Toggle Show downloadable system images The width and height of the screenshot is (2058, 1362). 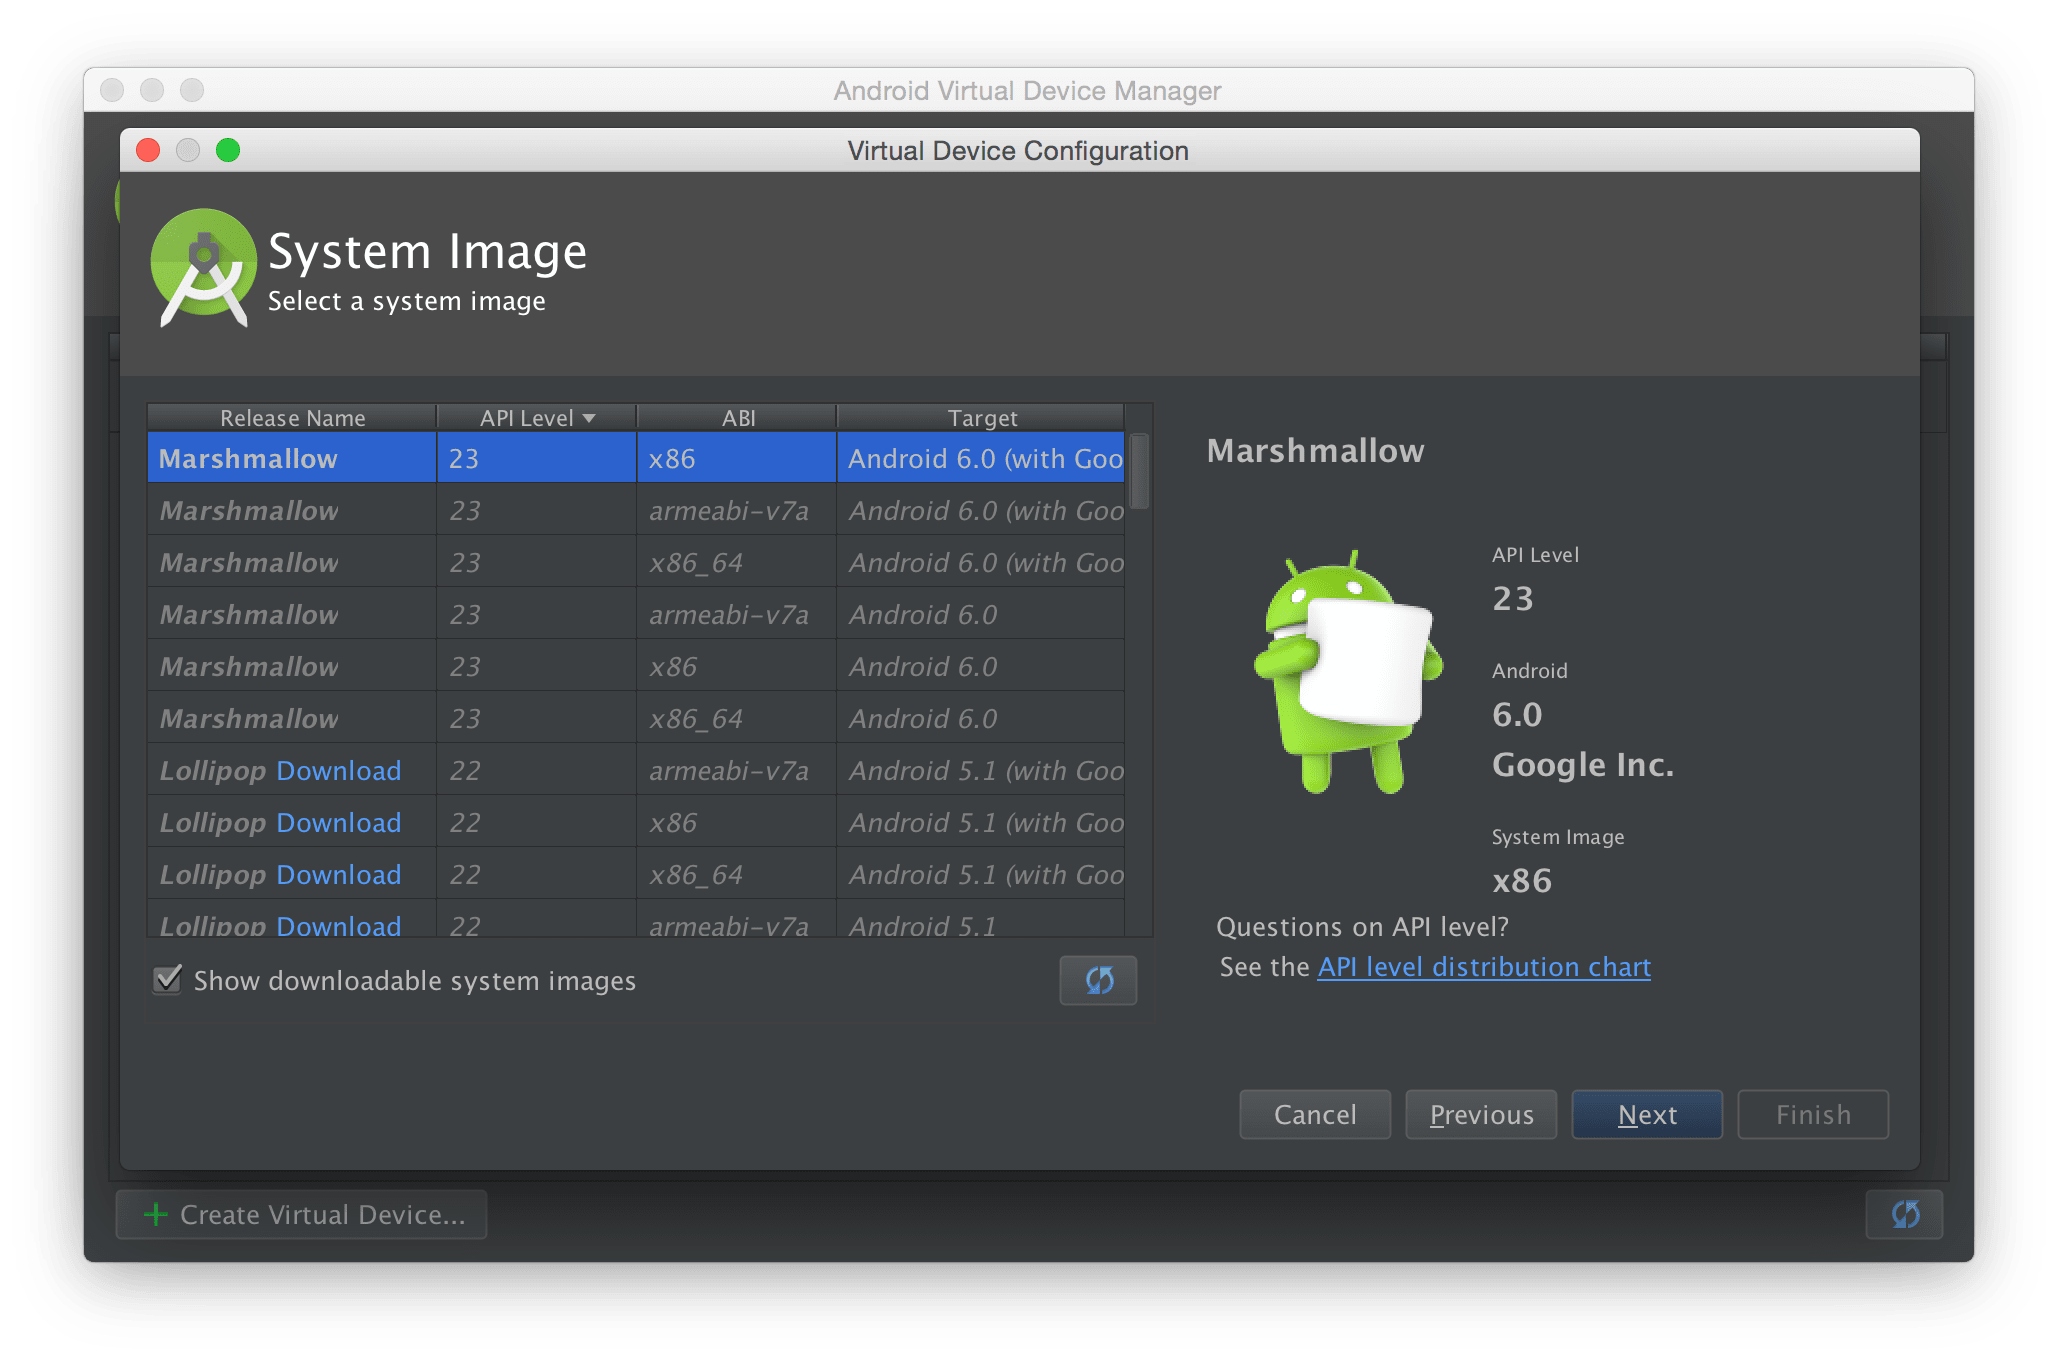[x=167, y=980]
